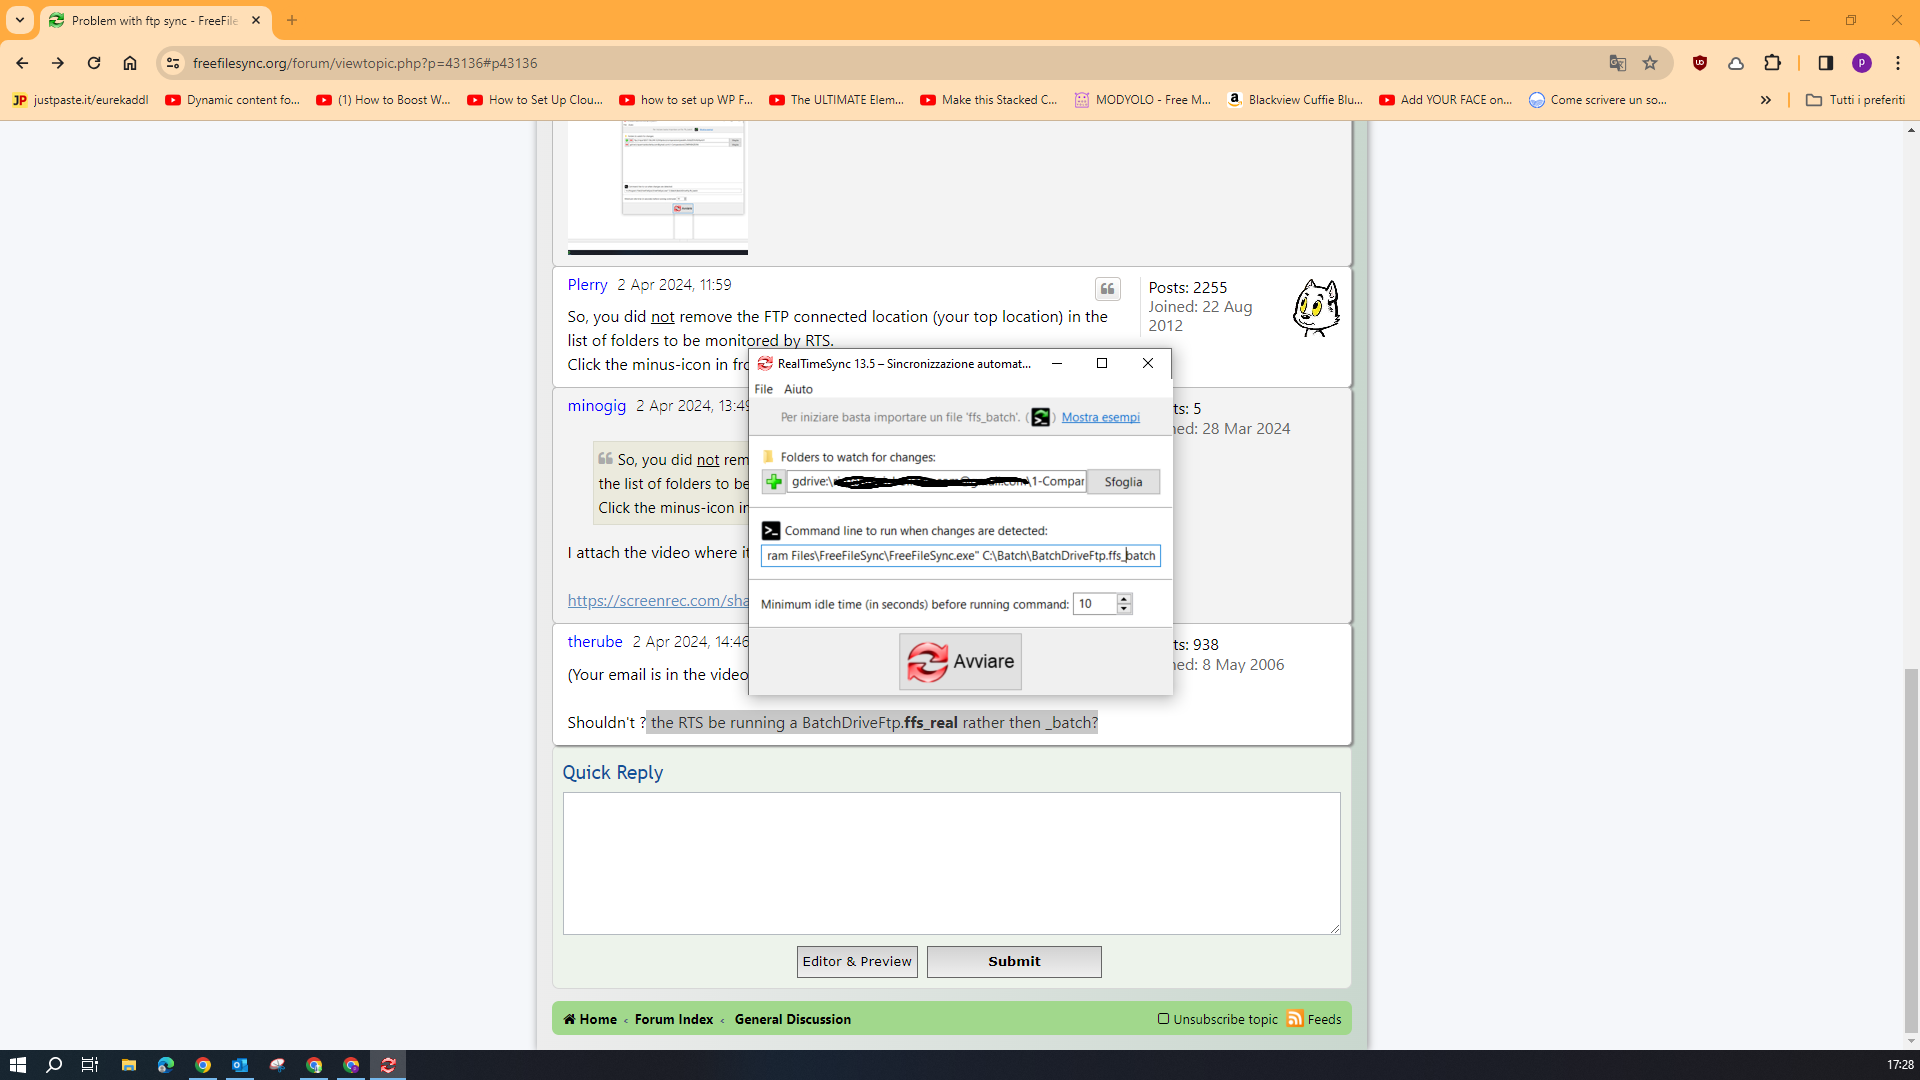Screen dimensions: 1920x1080
Task: Open Windows taskbar search
Action: 54,1065
